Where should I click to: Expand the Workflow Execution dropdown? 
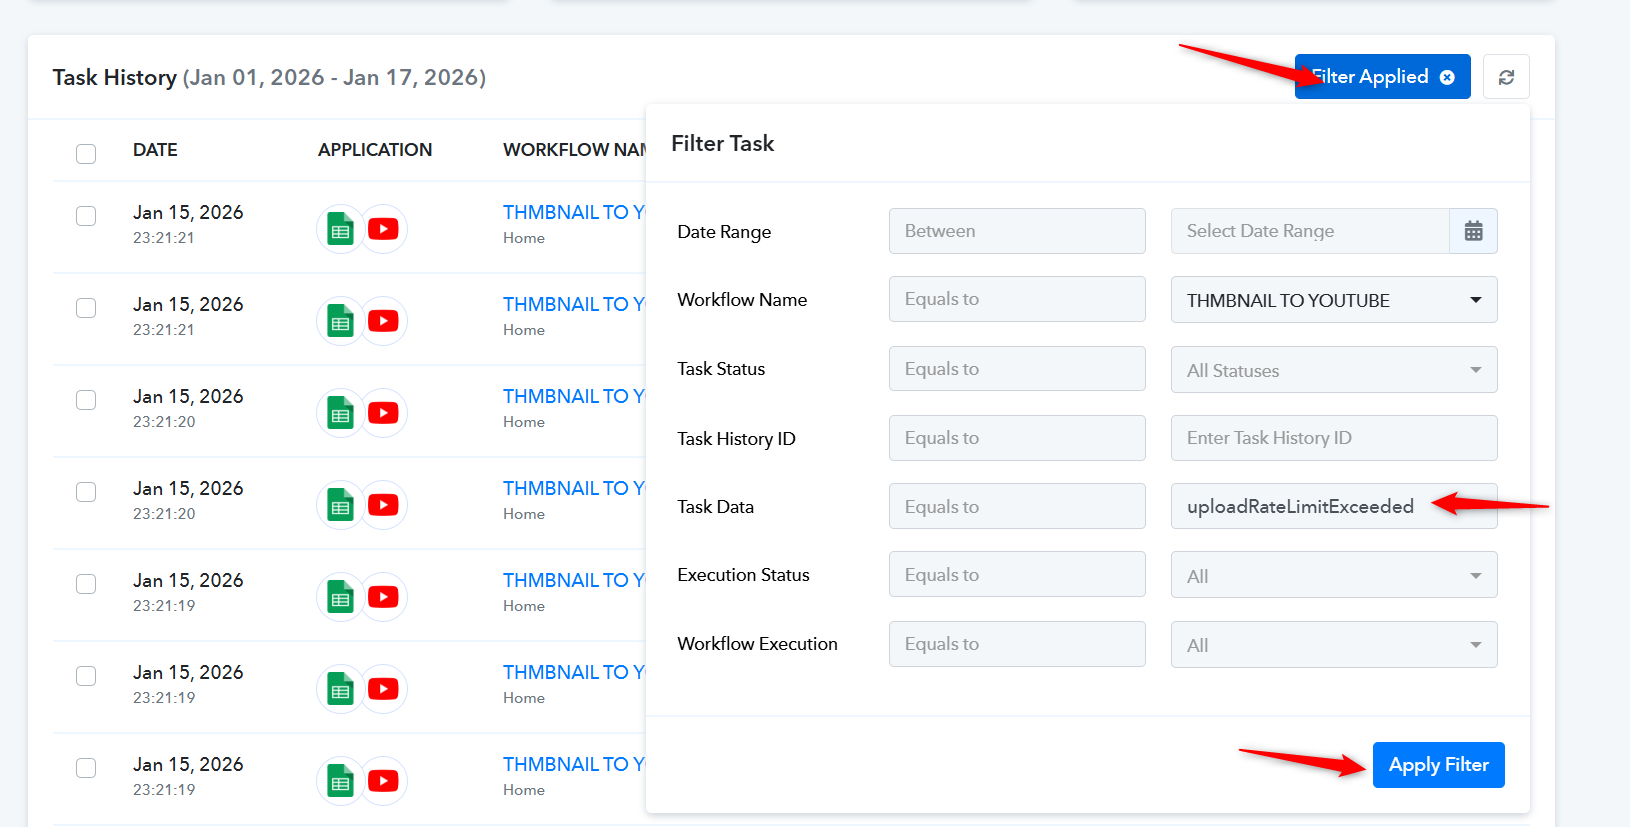1333,645
